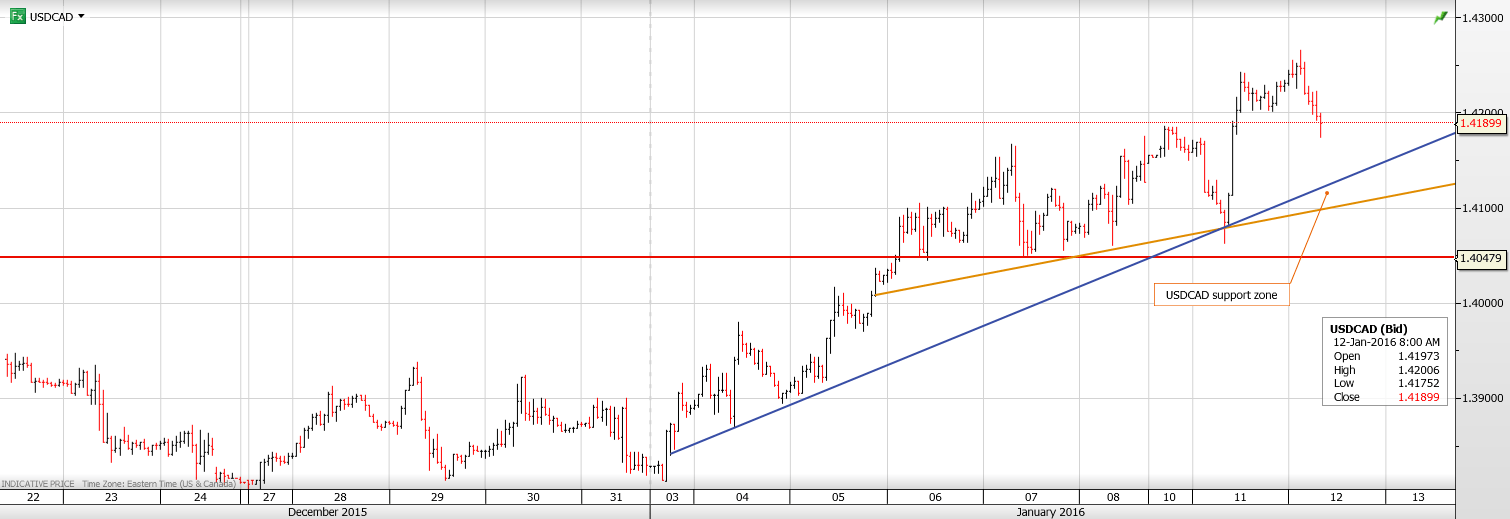The height and width of the screenshot is (519, 1510).
Task: Click date 28 on the time axis
Action: [x=340, y=497]
